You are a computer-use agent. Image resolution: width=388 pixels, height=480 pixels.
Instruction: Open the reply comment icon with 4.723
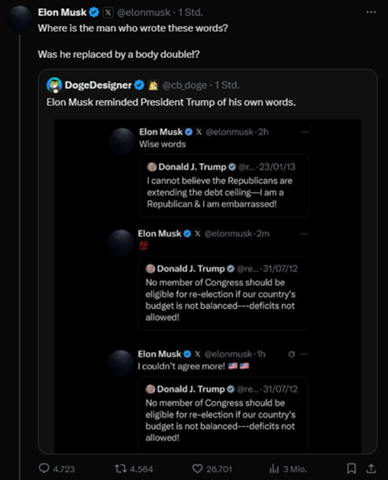(44, 468)
